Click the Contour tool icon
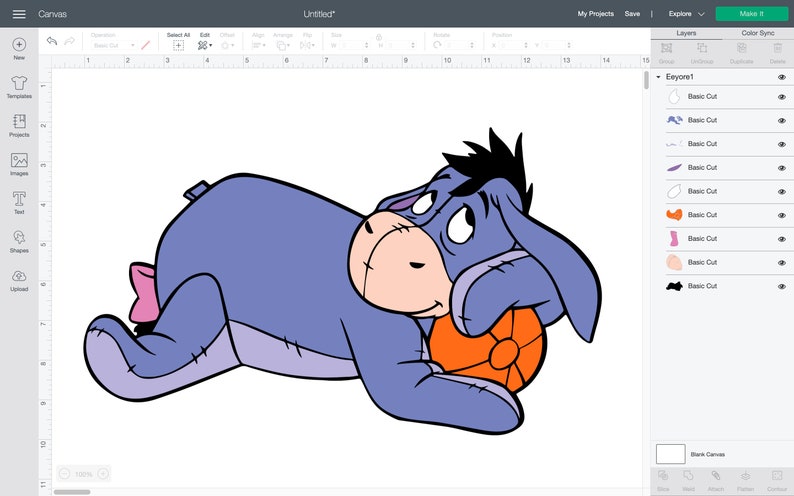Image resolution: width=794 pixels, height=496 pixels. point(777,476)
